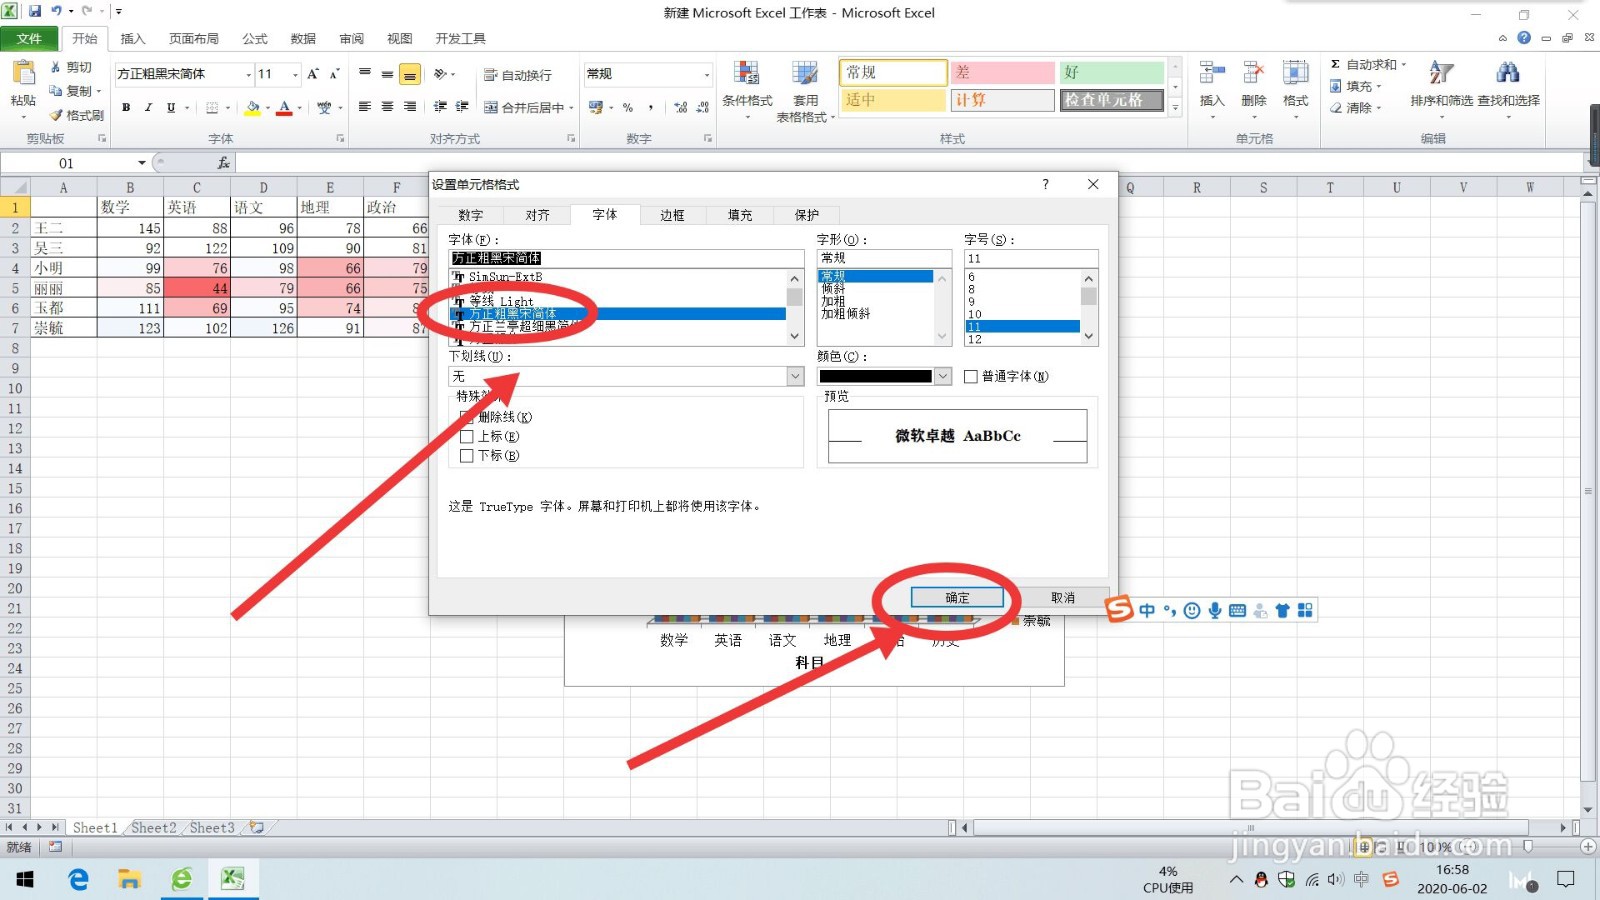Viewport: 1600px width, 900px height.
Task: Open the Formulas (公式) ribbon tab
Action: coord(255,38)
